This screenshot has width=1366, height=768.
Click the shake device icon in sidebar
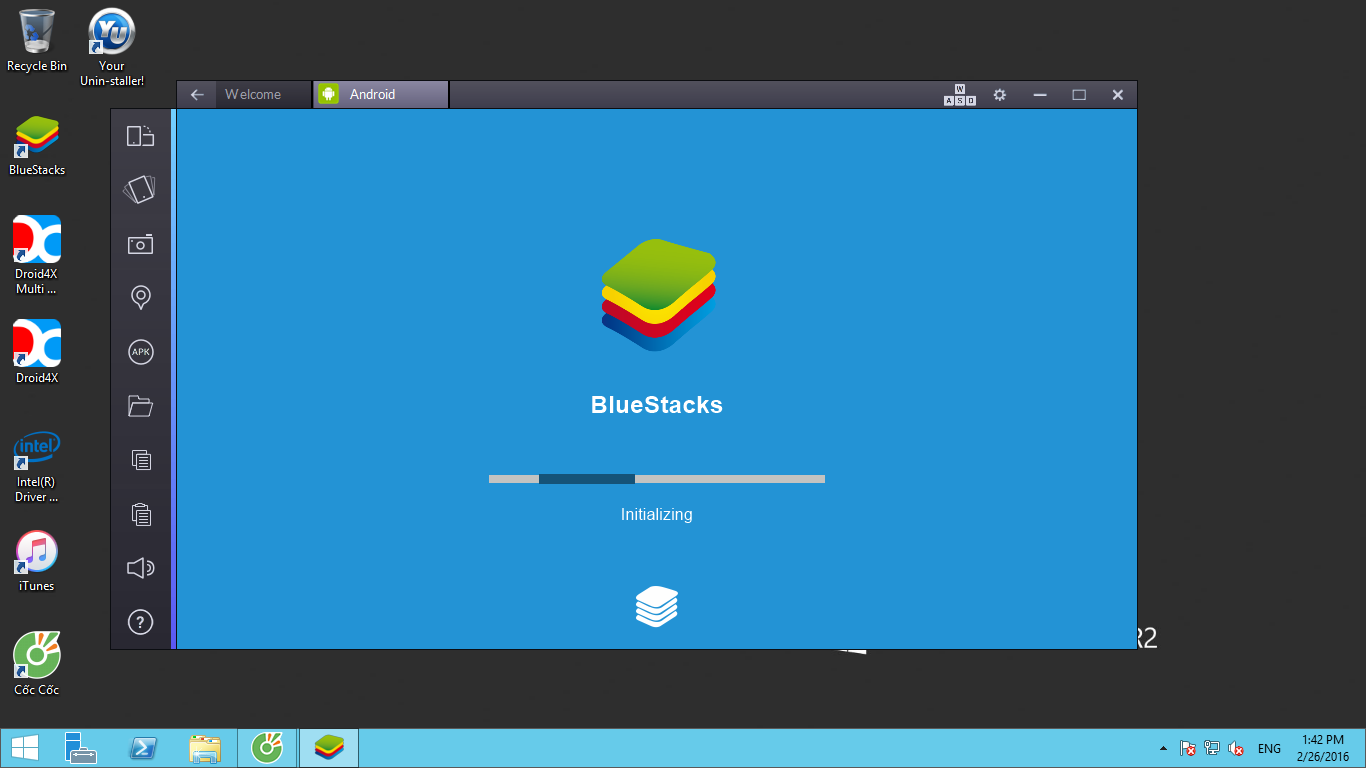[140, 189]
